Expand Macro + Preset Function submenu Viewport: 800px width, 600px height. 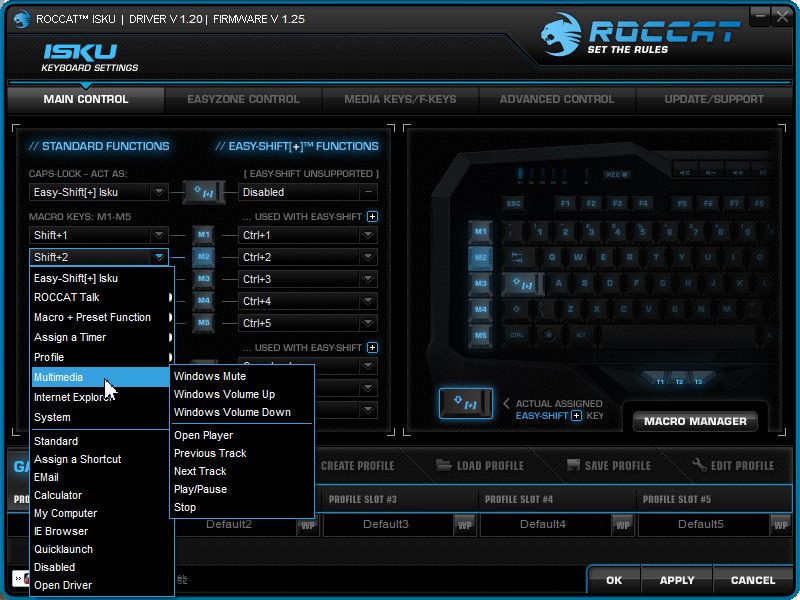coord(102,317)
